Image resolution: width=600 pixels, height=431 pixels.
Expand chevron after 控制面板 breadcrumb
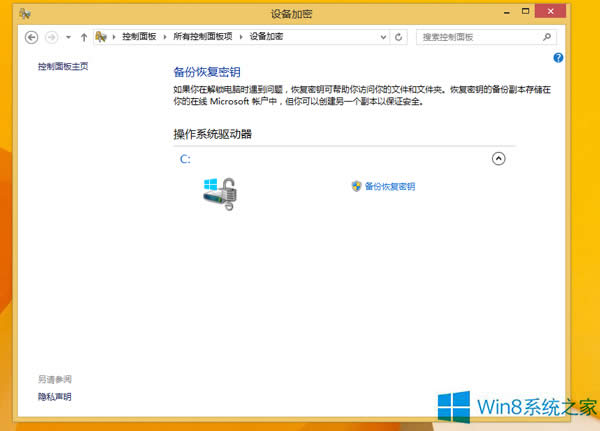click(165, 37)
